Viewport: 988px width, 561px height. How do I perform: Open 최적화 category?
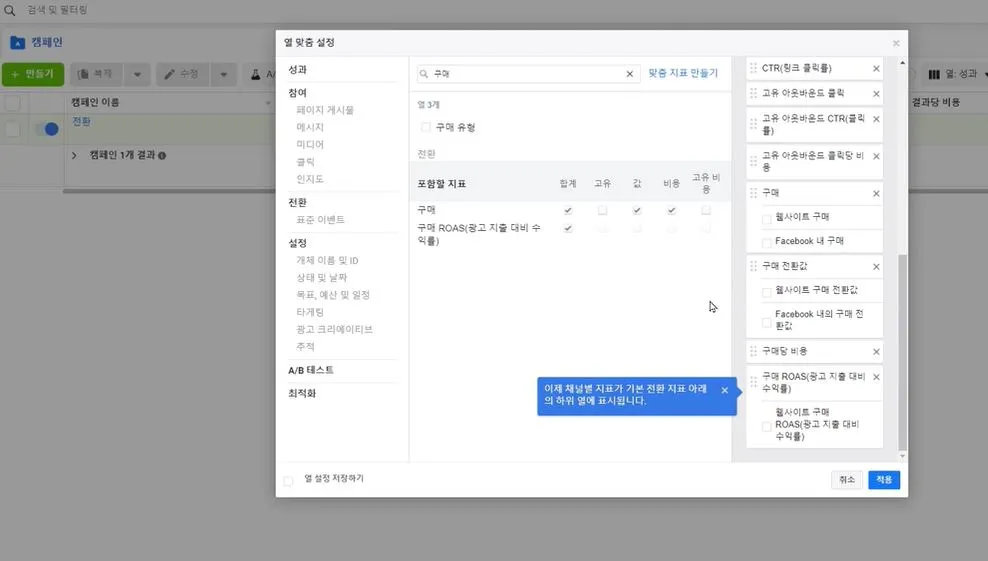coord(302,393)
